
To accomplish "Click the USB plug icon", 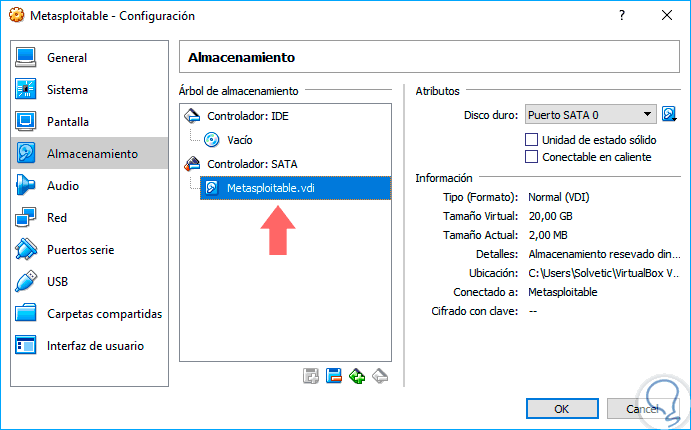I will click(26, 281).
